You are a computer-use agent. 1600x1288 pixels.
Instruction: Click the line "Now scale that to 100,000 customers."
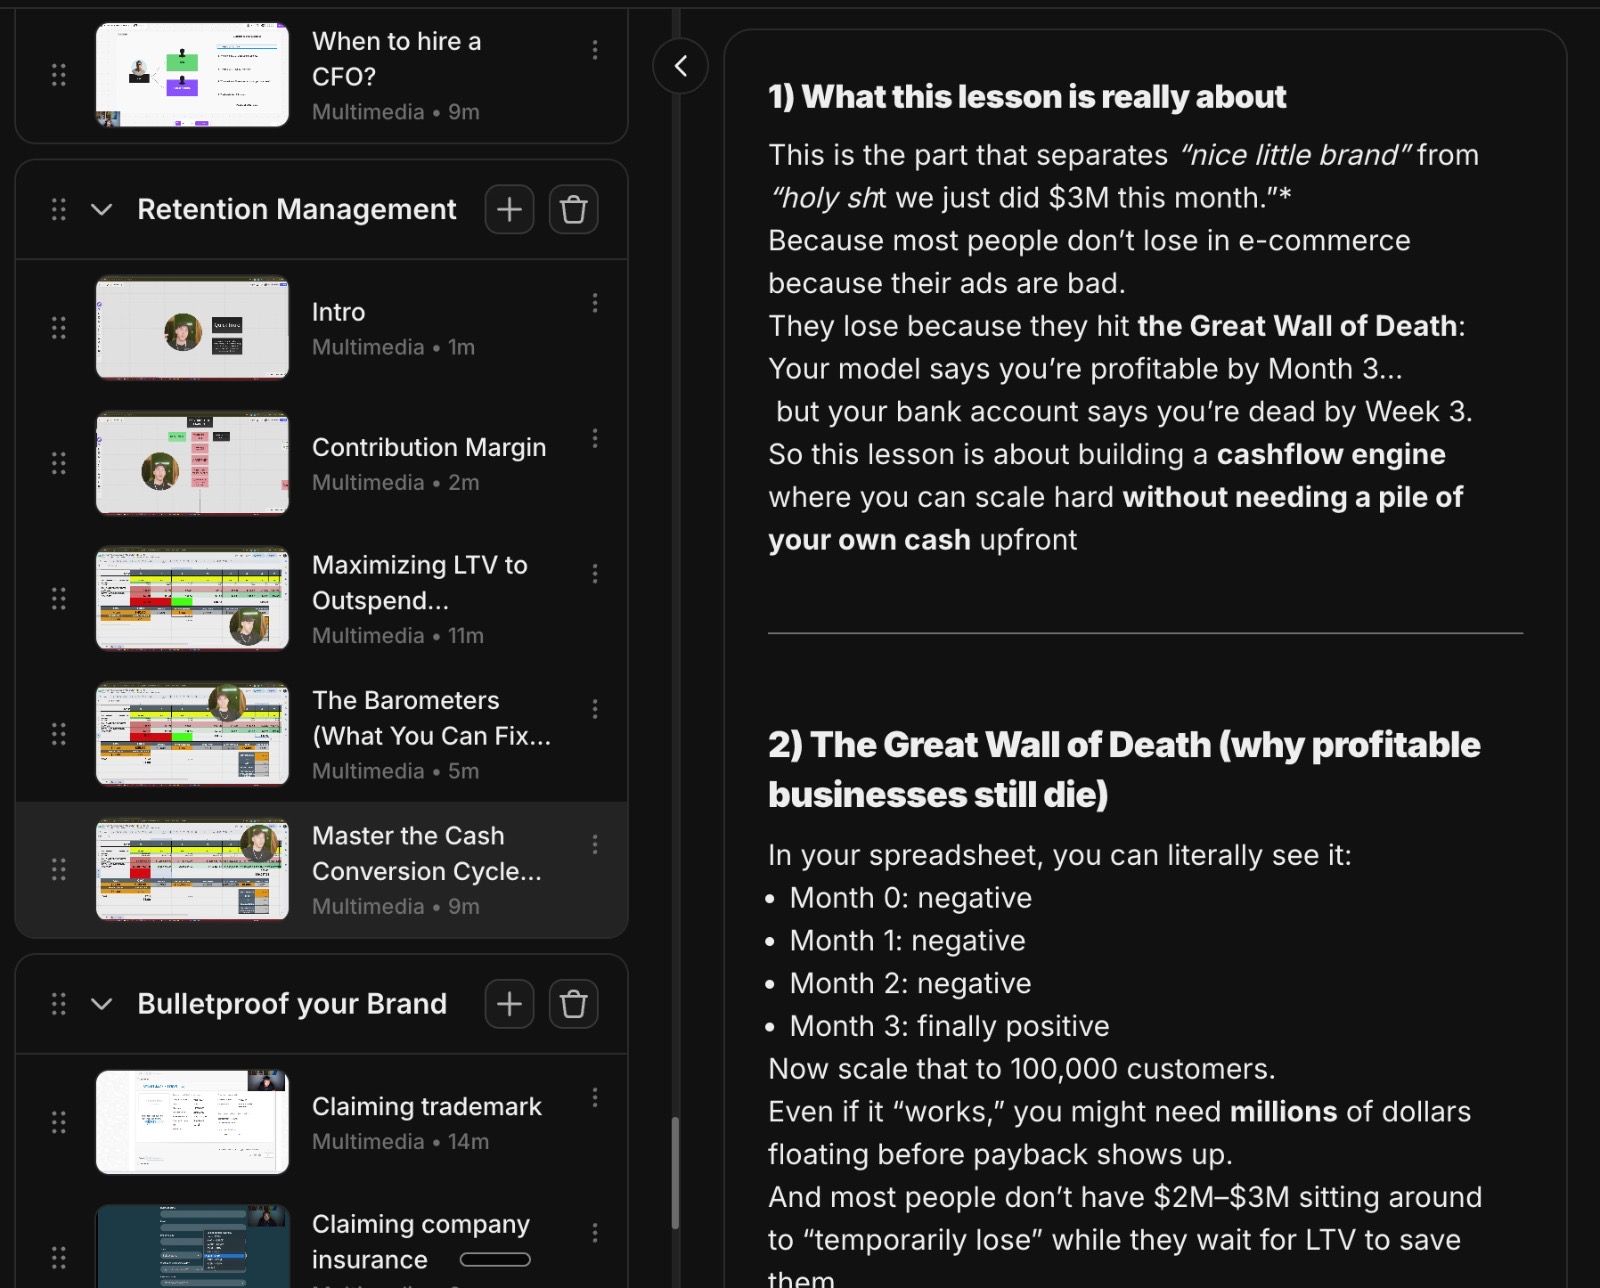pyautogui.click(x=1022, y=1069)
